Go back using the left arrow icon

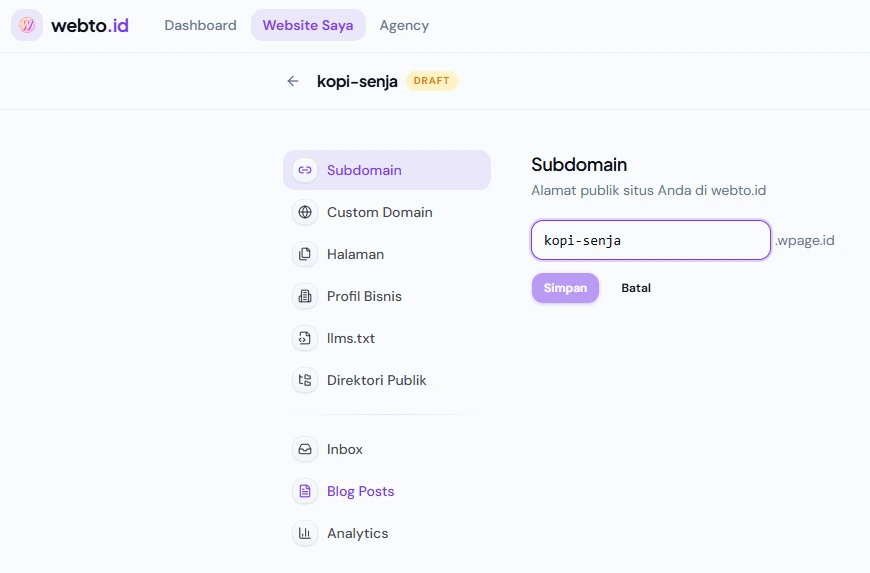(293, 81)
